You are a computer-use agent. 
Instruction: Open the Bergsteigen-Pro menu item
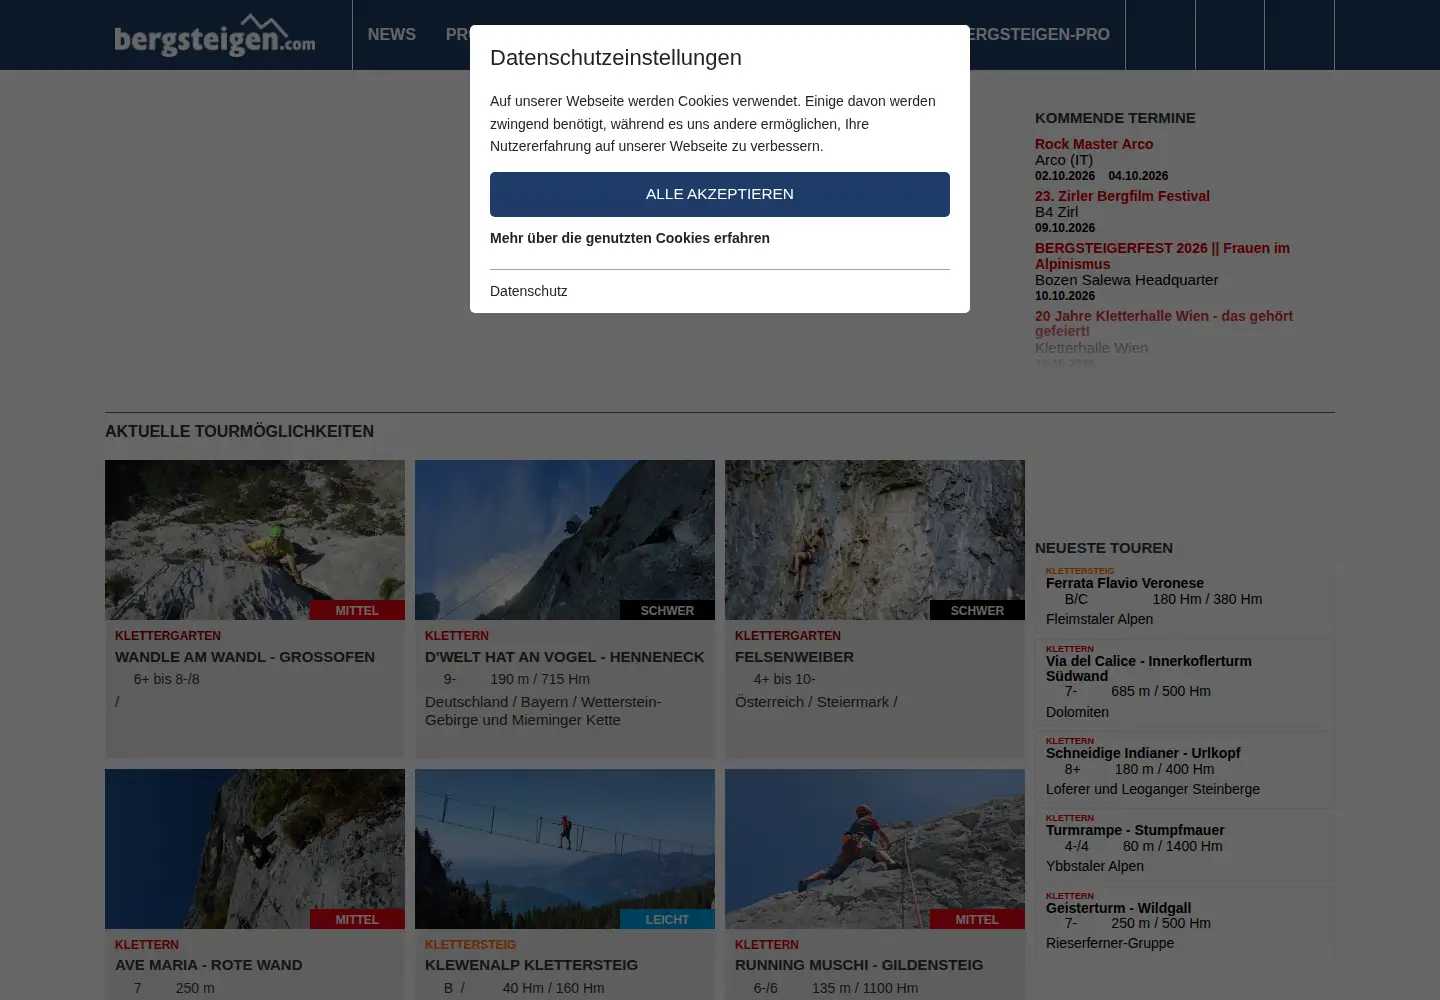1038,35
